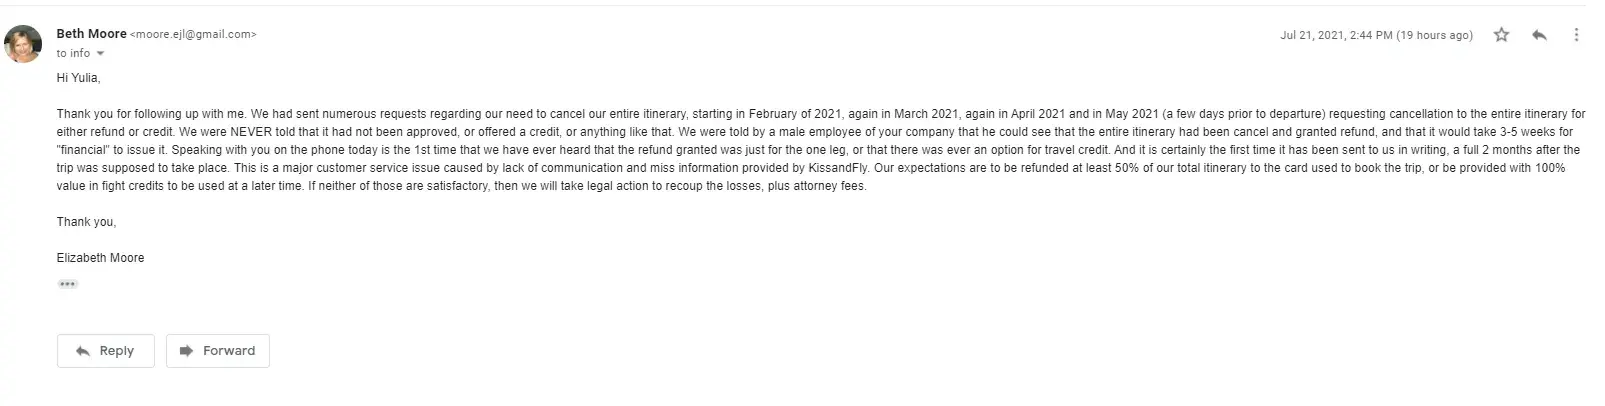Click Beth Moore's profile photo avatar
The height and width of the screenshot is (406, 1605).
[x=23, y=44]
